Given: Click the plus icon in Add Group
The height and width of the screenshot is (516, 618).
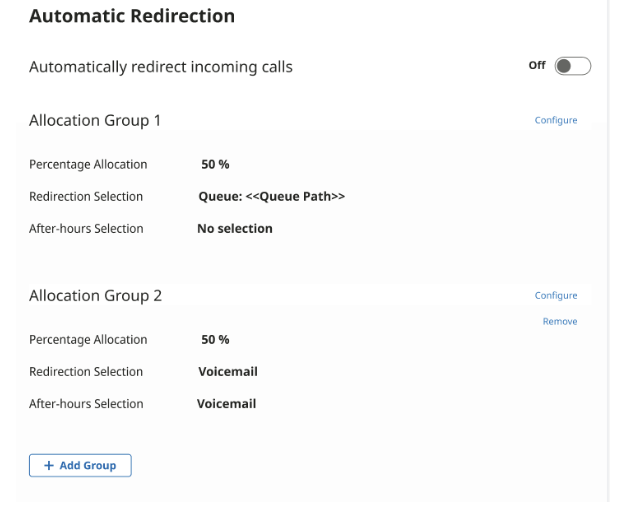Looking at the screenshot, I should (x=48, y=466).
